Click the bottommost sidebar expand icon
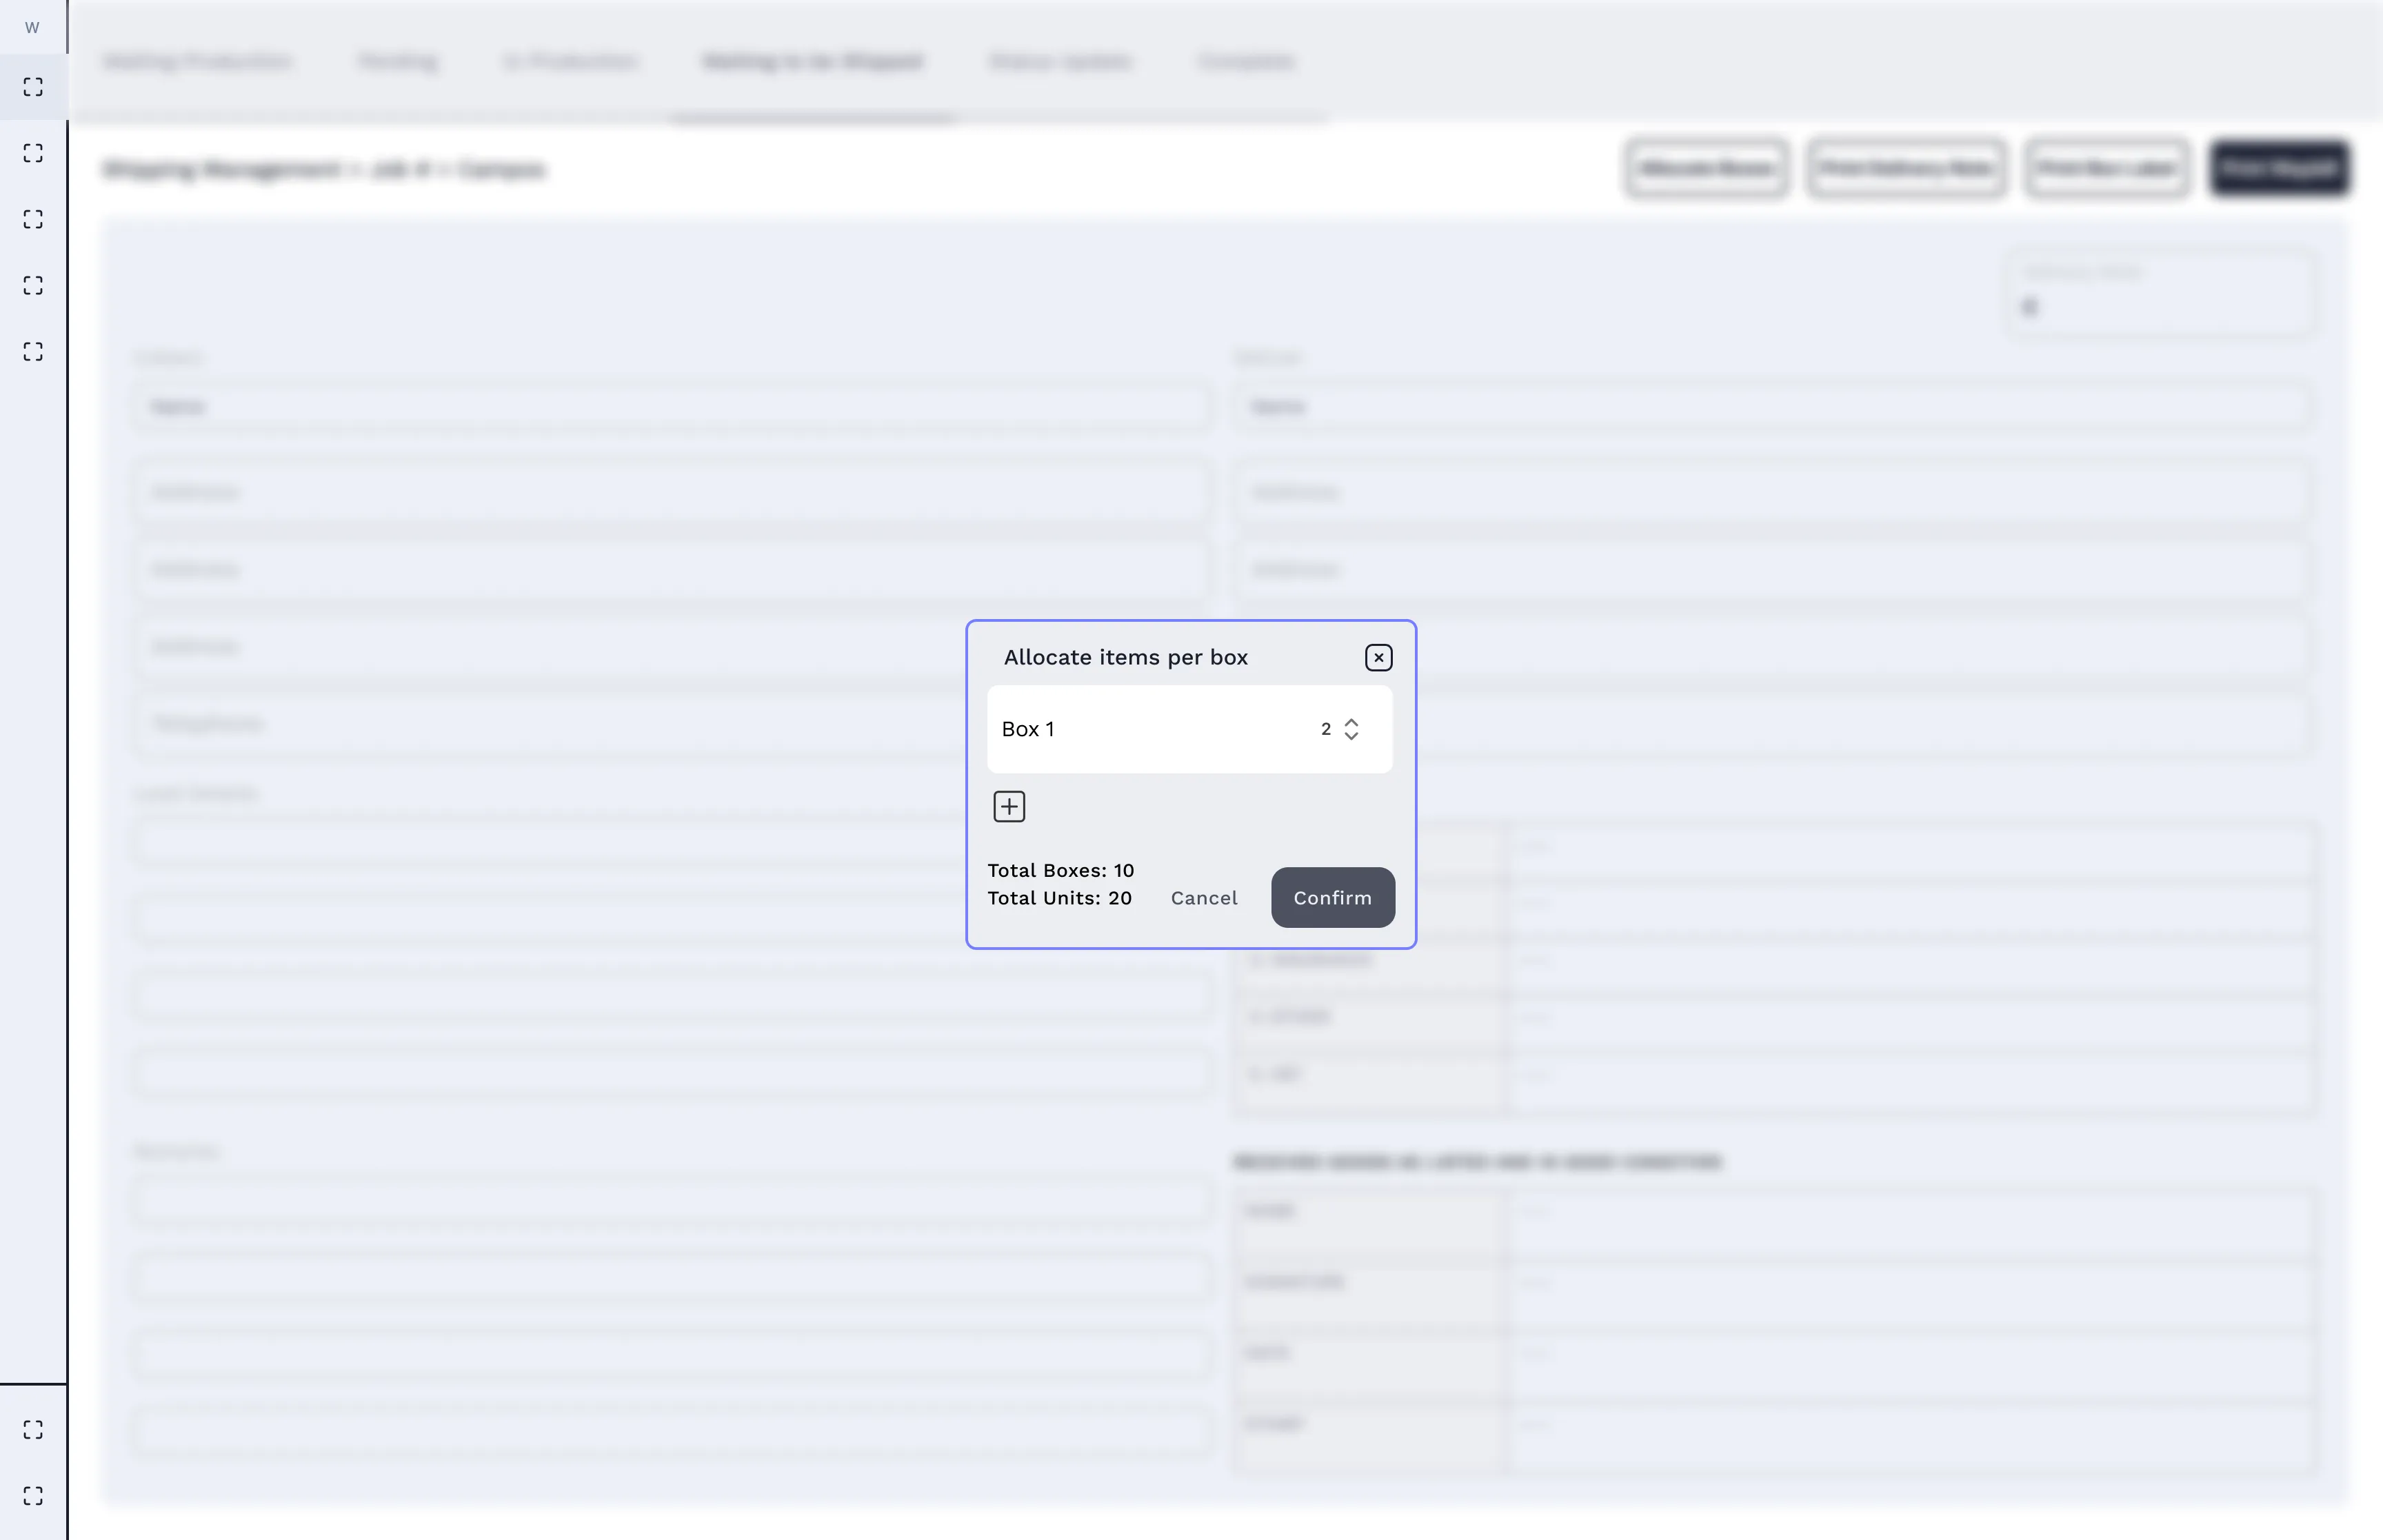This screenshot has height=1540, width=2383. click(32, 1495)
